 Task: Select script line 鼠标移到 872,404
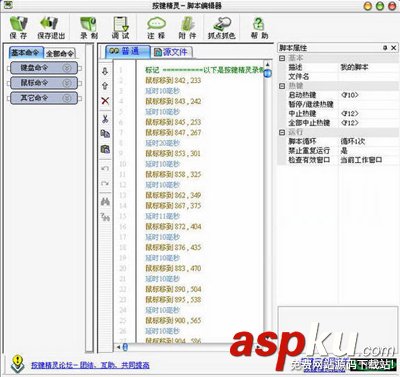coord(173,227)
